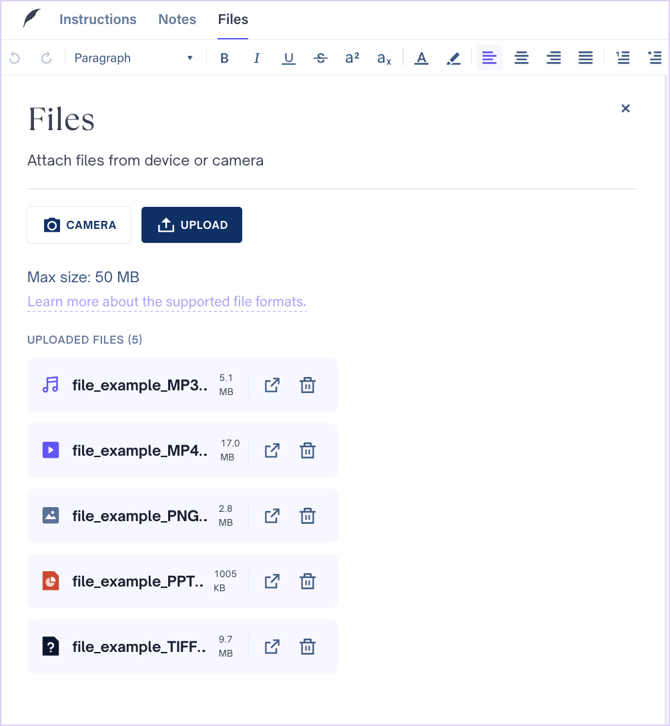Open file_example_MP4 in new window
The width and height of the screenshot is (670, 726).
(272, 450)
